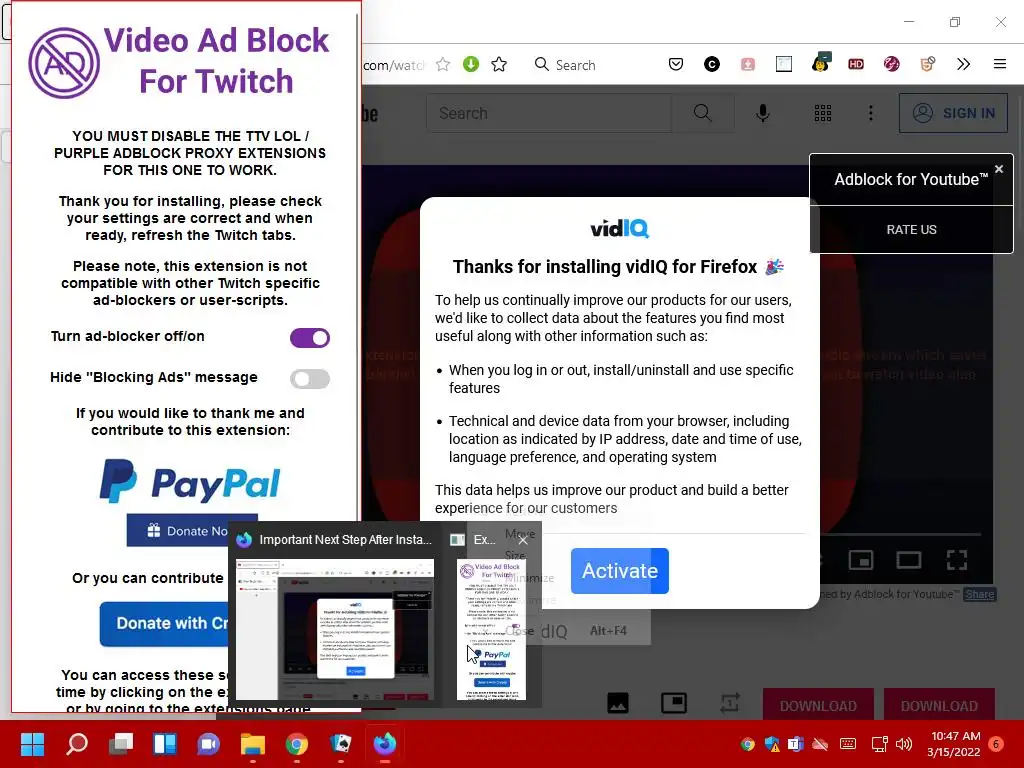
Task: Click the notification badge showing 6
Action: (996, 744)
